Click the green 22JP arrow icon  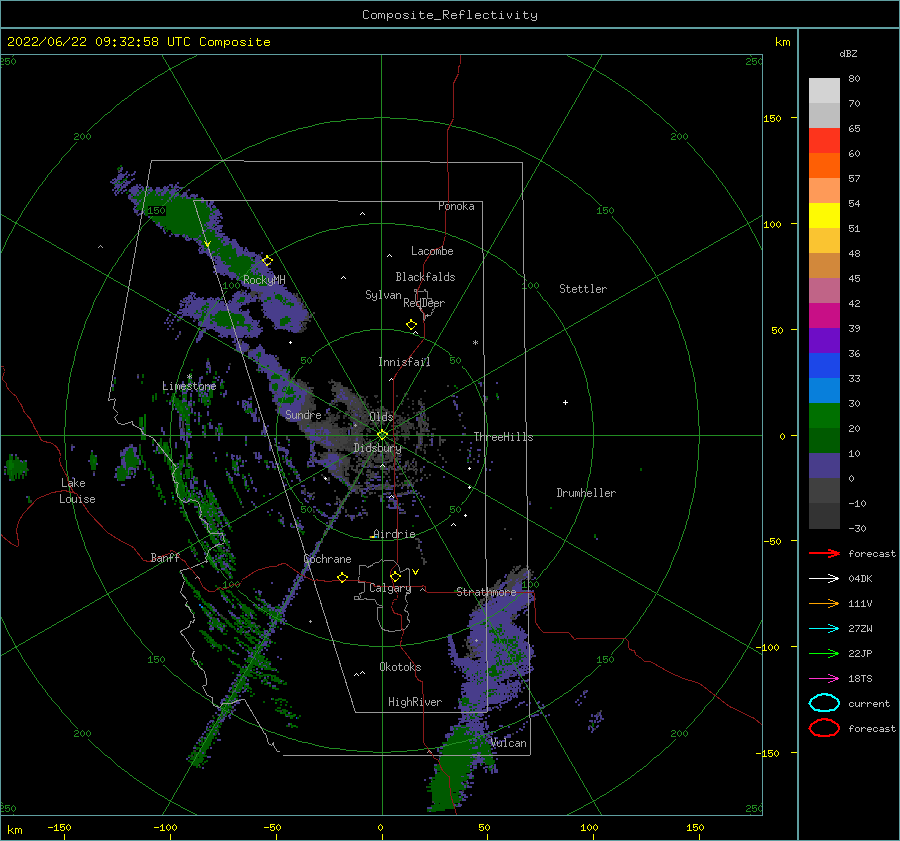click(x=824, y=653)
